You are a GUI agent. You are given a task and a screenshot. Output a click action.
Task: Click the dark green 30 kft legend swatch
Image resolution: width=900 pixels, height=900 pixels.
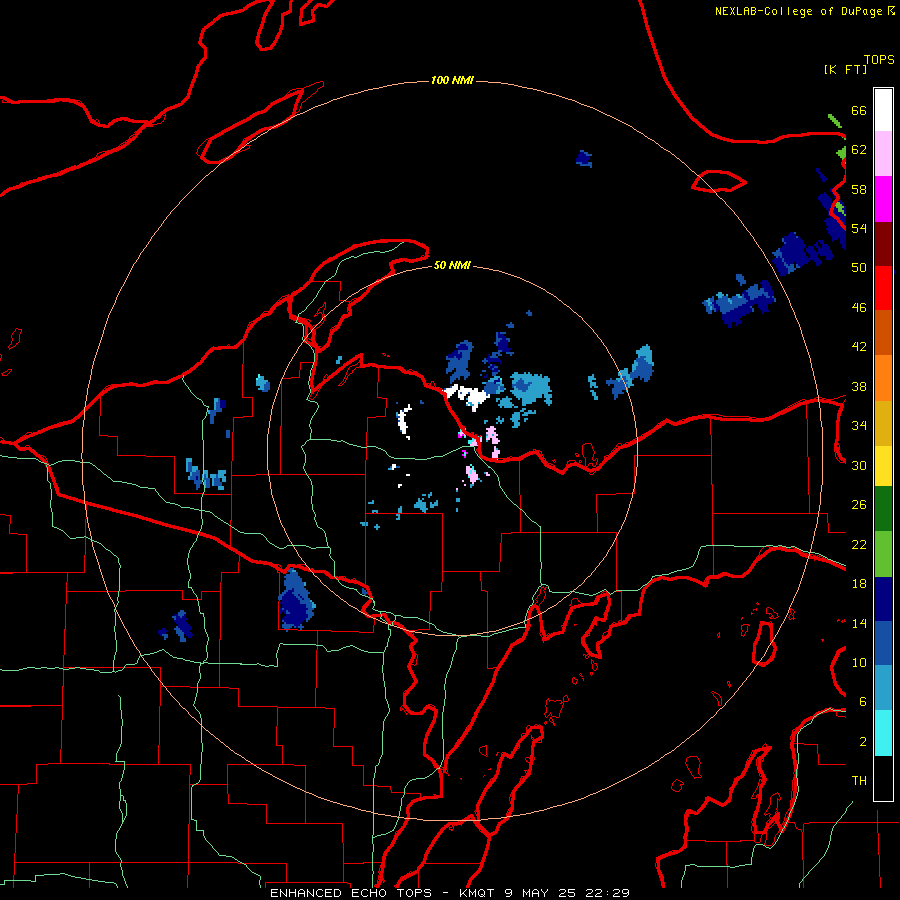coord(883,509)
